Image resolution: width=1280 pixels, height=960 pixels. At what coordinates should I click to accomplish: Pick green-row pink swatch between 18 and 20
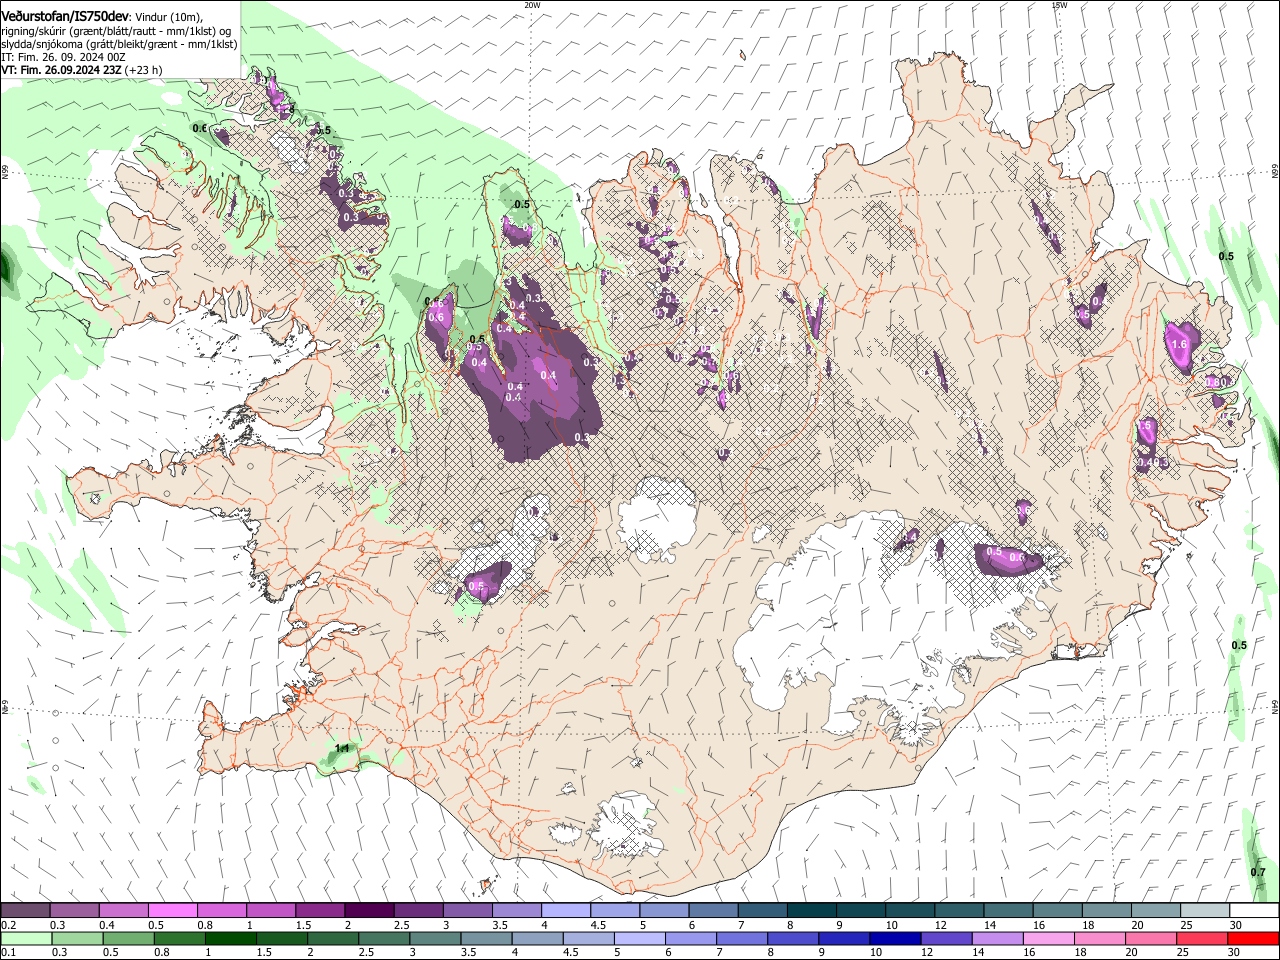[x=1100, y=938]
